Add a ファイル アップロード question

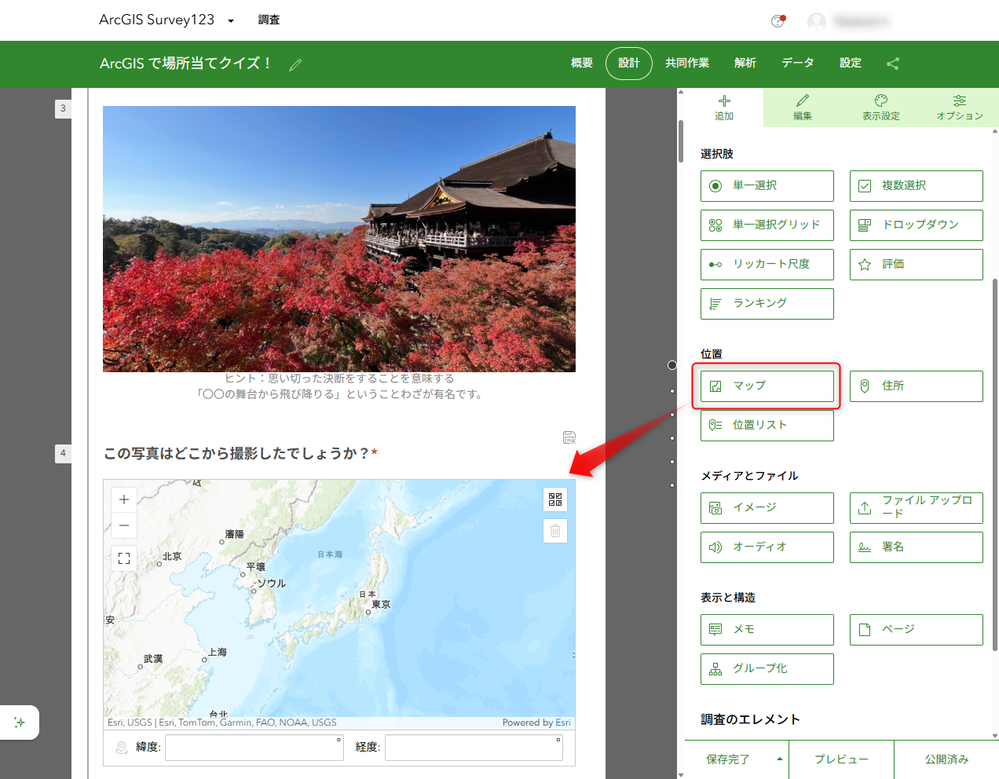916,508
